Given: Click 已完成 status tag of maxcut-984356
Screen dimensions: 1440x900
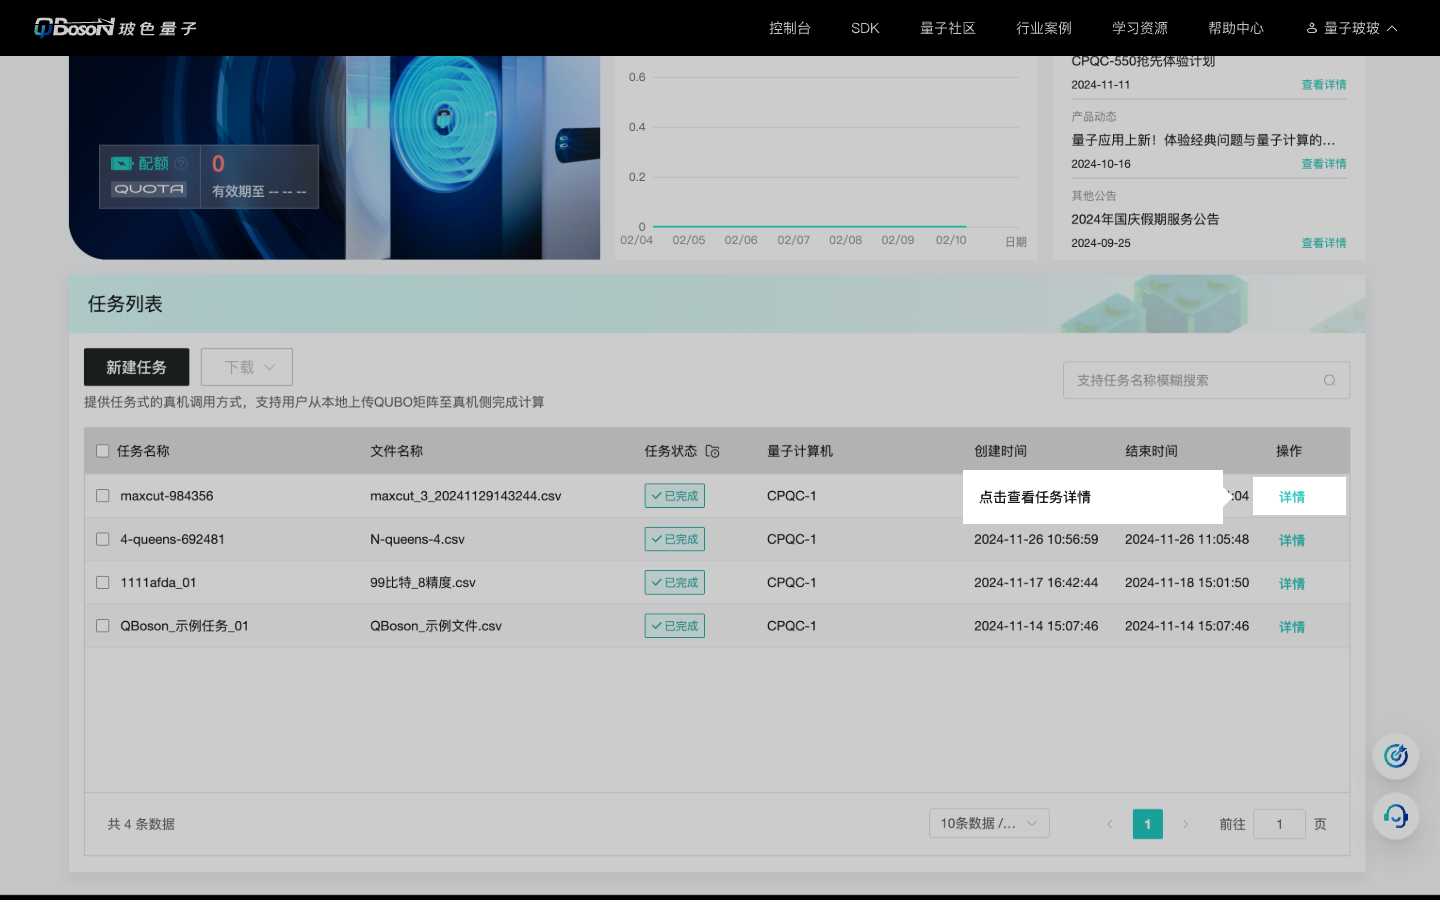Looking at the screenshot, I should tap(674, 496).
